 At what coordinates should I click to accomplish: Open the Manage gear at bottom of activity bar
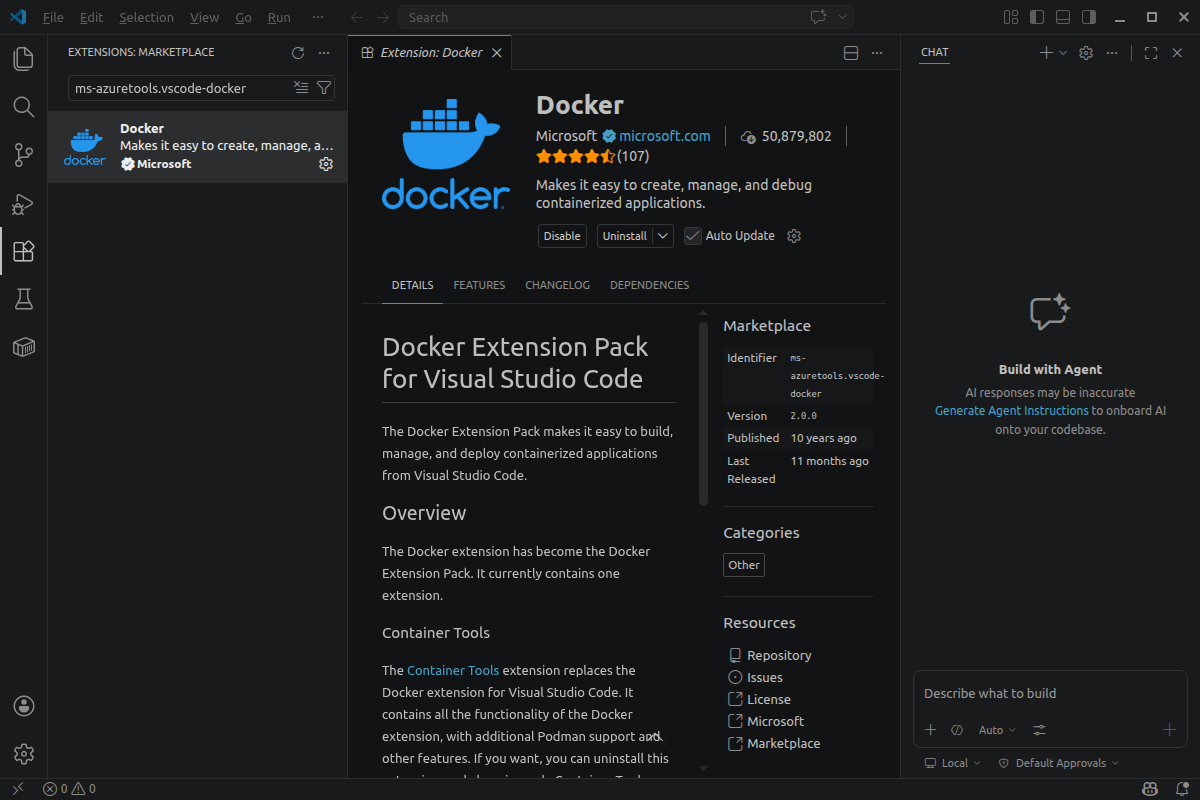point(24,754)
